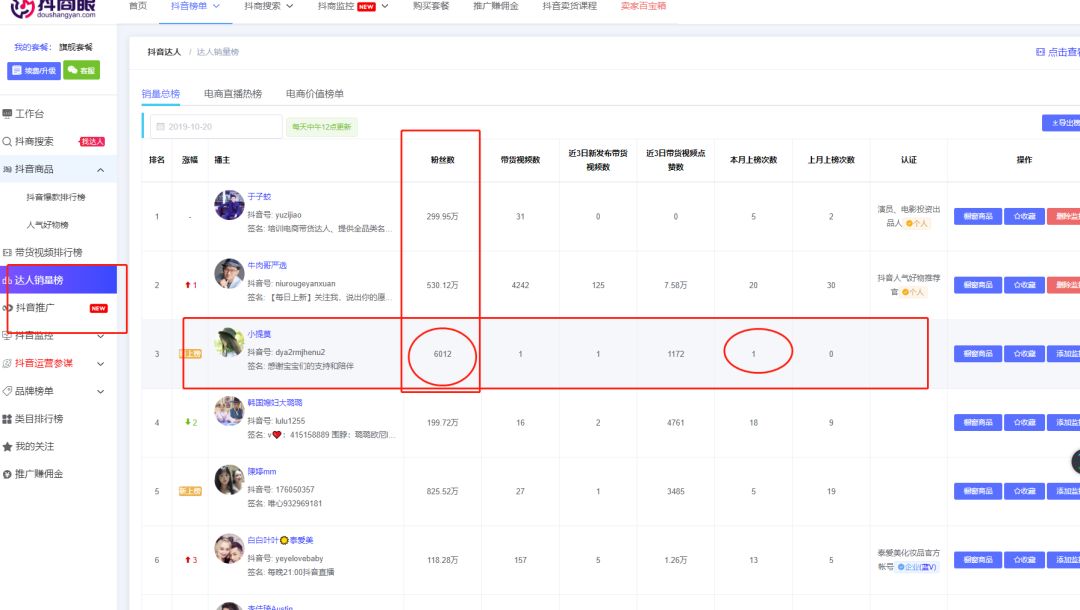Open avatar of 小楼莫 row

tap(229, 342)
